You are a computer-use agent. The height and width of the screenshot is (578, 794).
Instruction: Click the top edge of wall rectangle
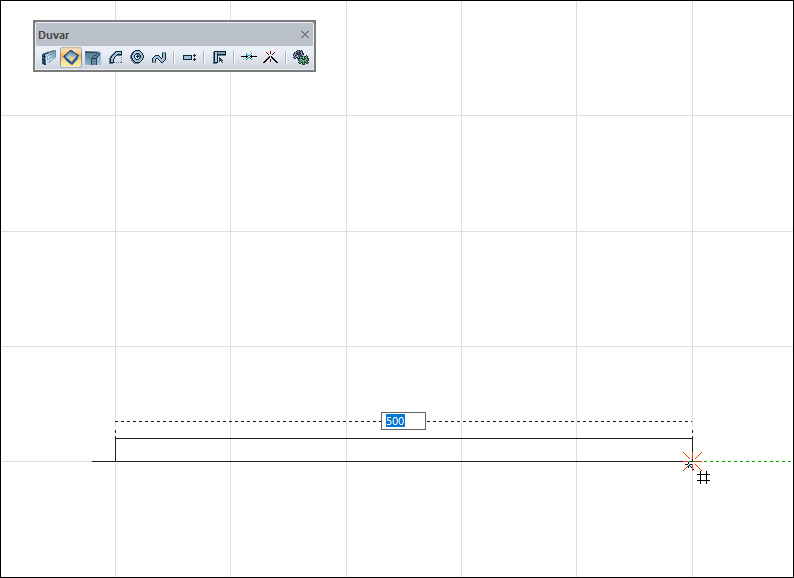pos(404,438)
